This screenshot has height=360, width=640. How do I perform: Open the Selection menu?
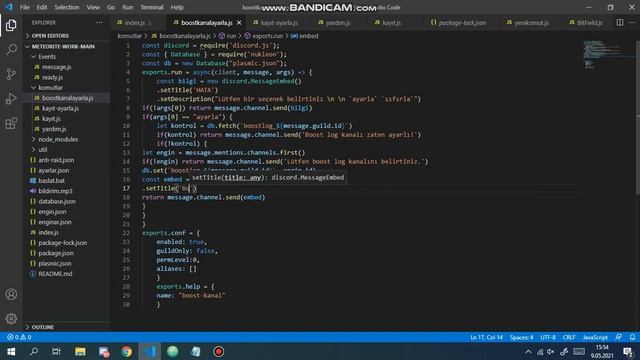click(67, 7)
